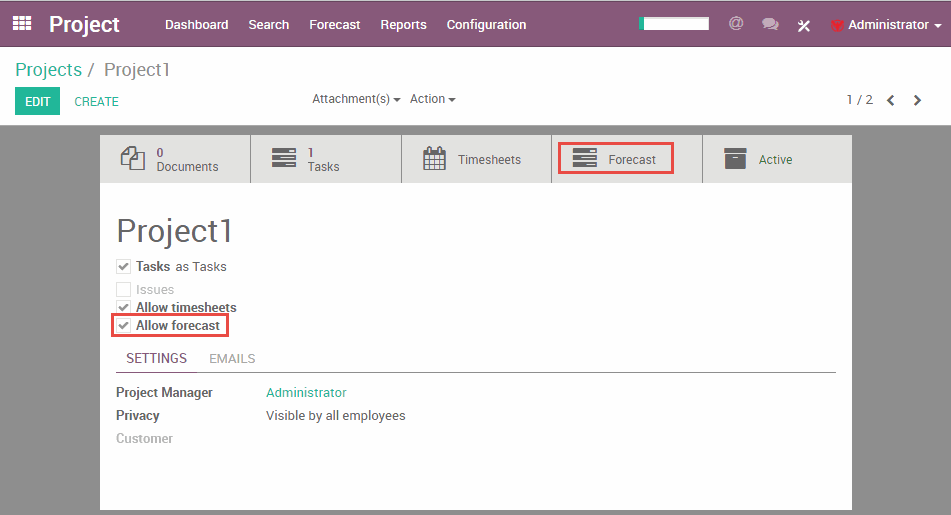Expand the Action dropdown
951x515 pixels.
[432, 100]
